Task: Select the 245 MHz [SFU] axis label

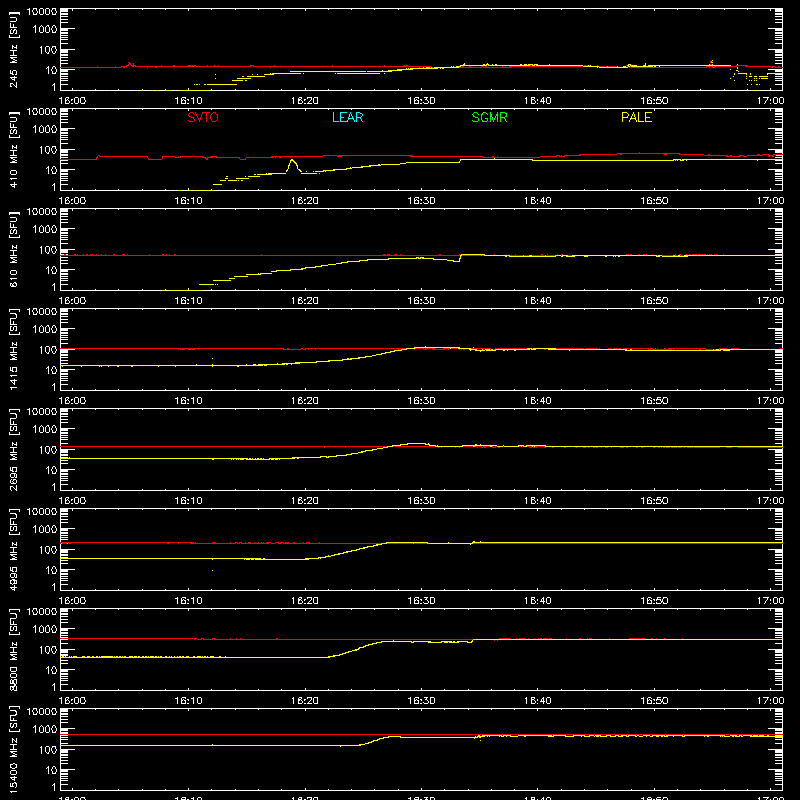Action: (13, 49)
